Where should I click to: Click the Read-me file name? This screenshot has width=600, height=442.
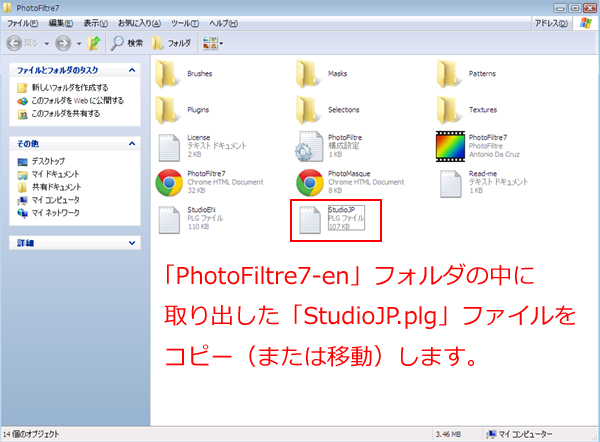(x=483, y=173)
